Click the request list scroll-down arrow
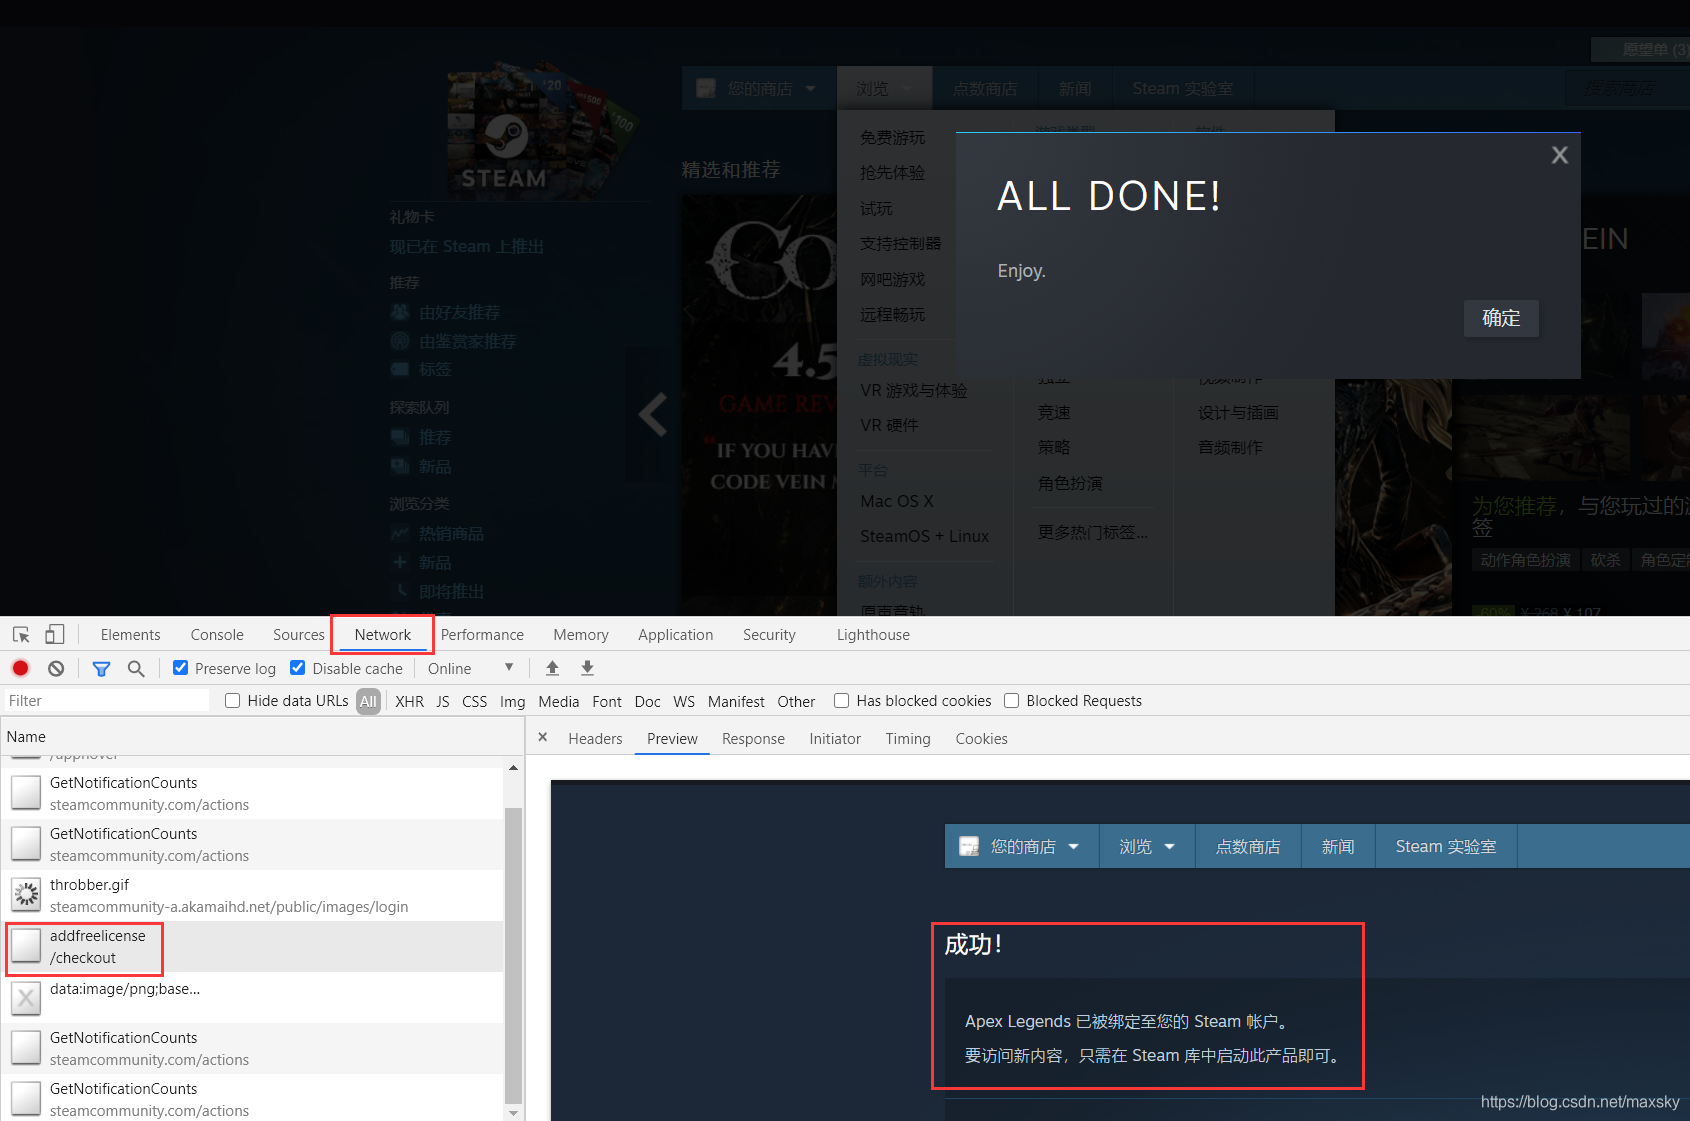This screenshot has height=1121, width=1690. tap(513, 1112)
